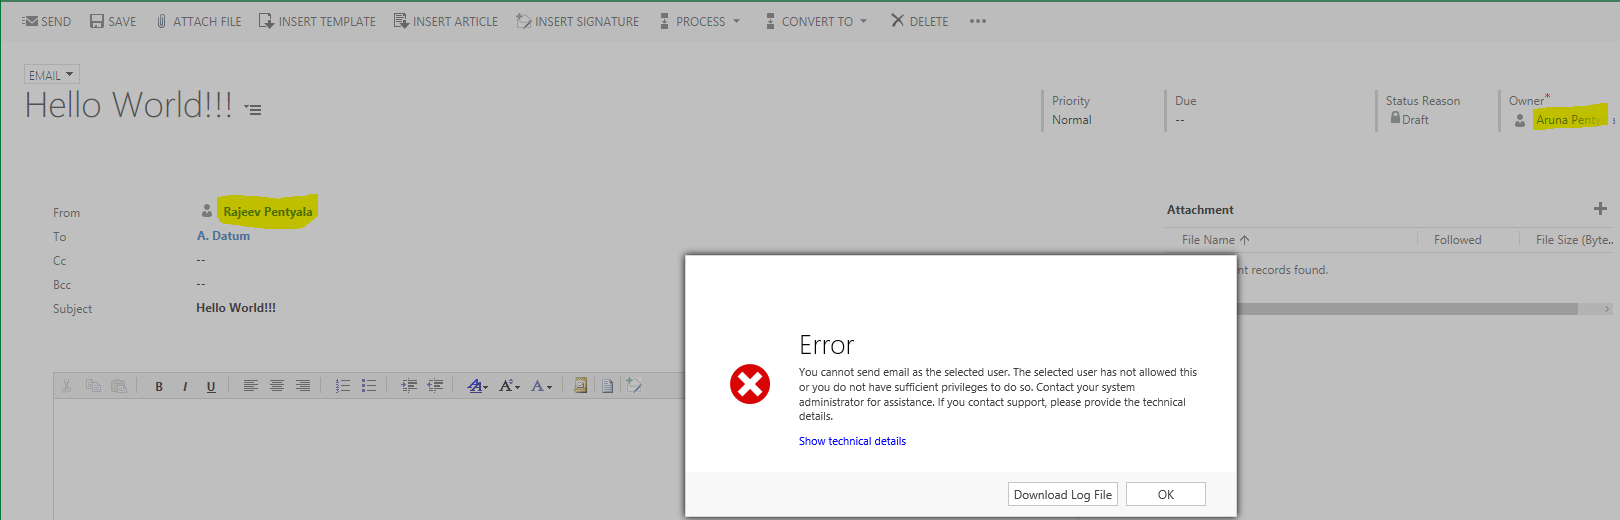Delete this email record
Screen dimensions: 1620x520
pos(919,21)
